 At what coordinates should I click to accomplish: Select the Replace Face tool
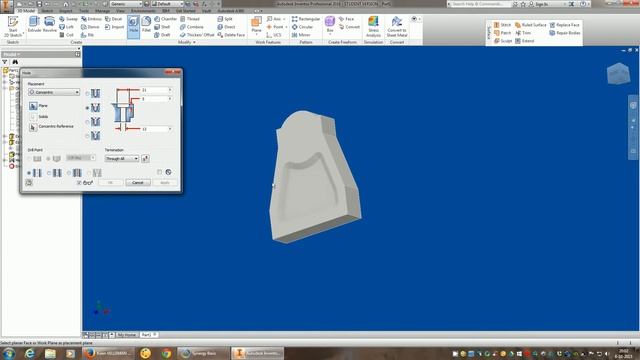pos(564,25)
